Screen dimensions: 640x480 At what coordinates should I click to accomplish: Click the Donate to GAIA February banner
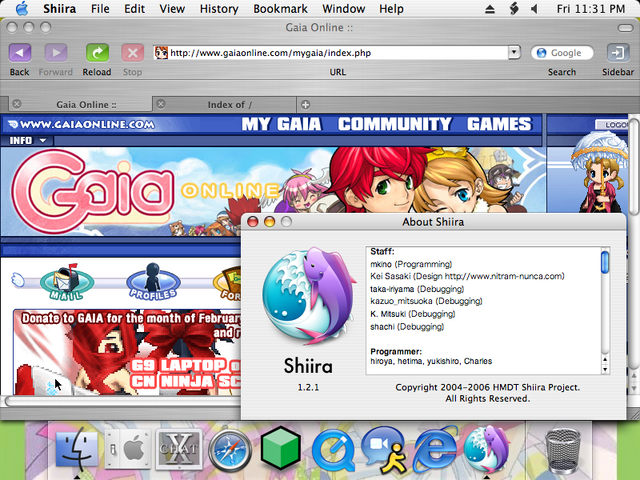pos(127,352)
